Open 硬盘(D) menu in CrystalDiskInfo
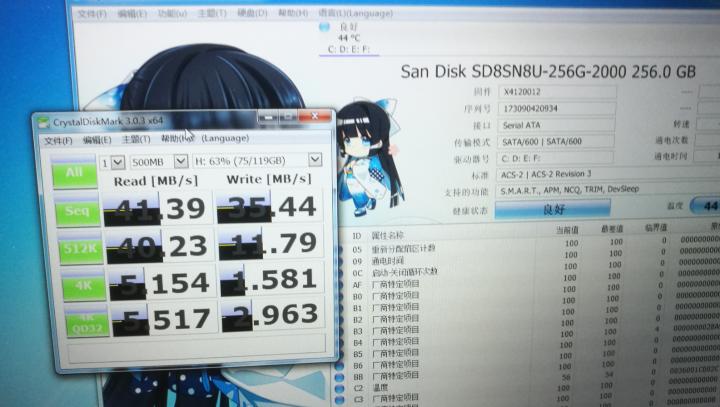This screenshot has height=407, width=720. click(x=252, y=13)
